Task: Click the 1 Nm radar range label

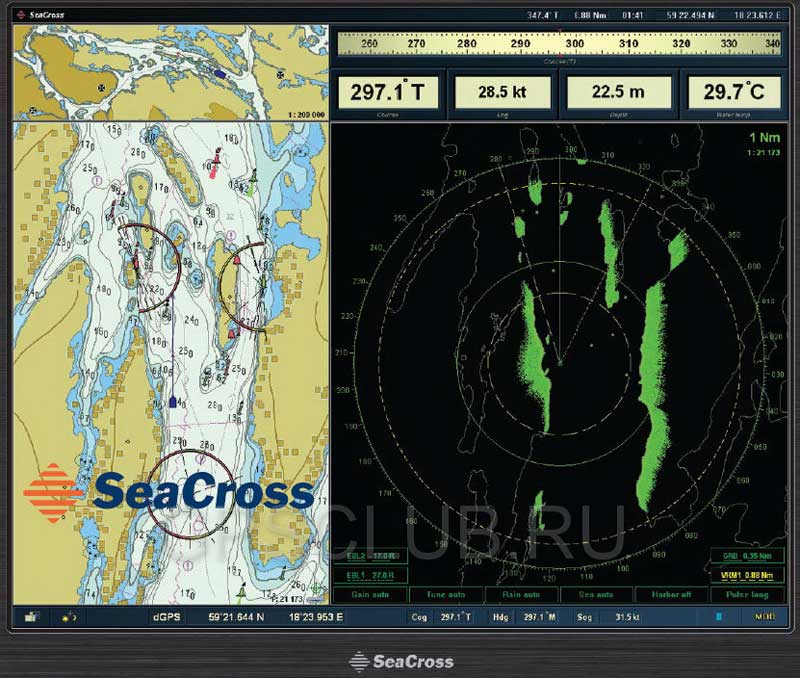Action: (x=764, y=137)
